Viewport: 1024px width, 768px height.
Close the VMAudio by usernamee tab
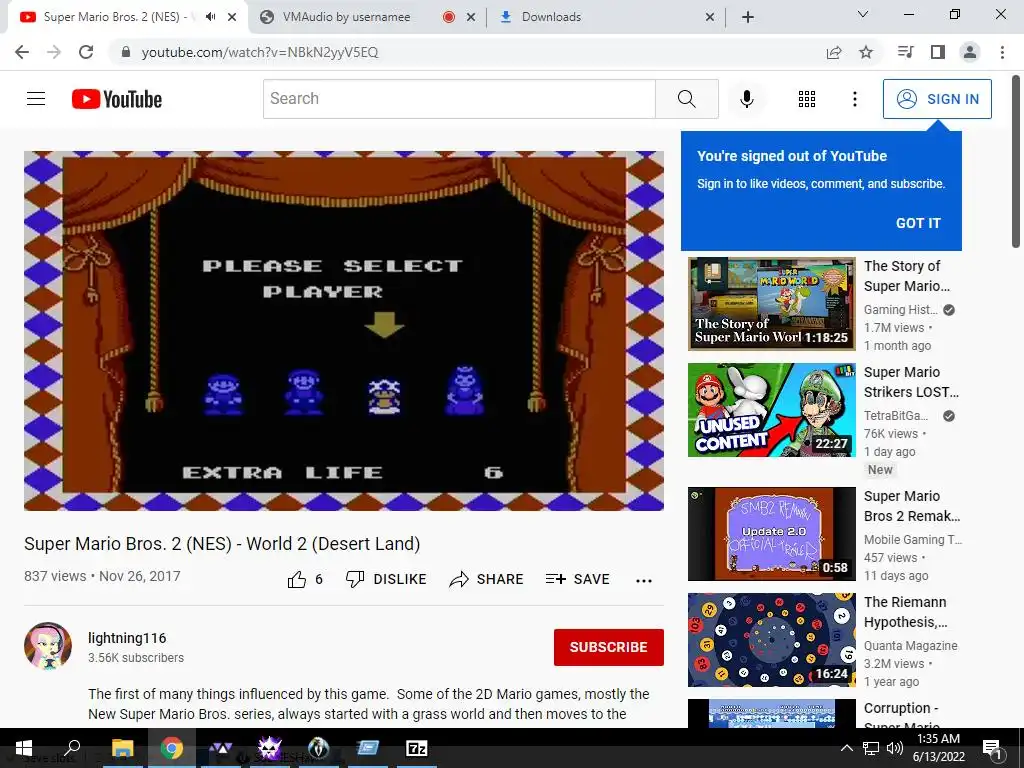471,18
